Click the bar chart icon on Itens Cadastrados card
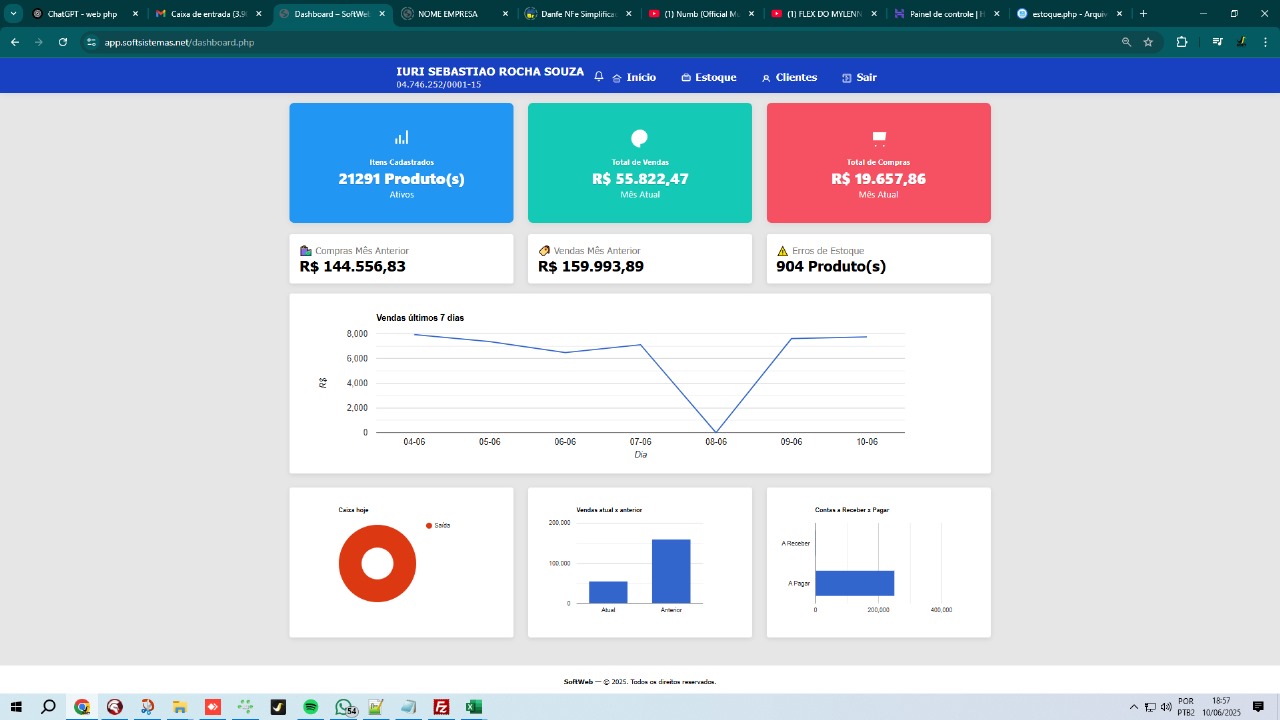Image resolution: width=1280 pixels, height=720 pixels. tap(401, 137)
